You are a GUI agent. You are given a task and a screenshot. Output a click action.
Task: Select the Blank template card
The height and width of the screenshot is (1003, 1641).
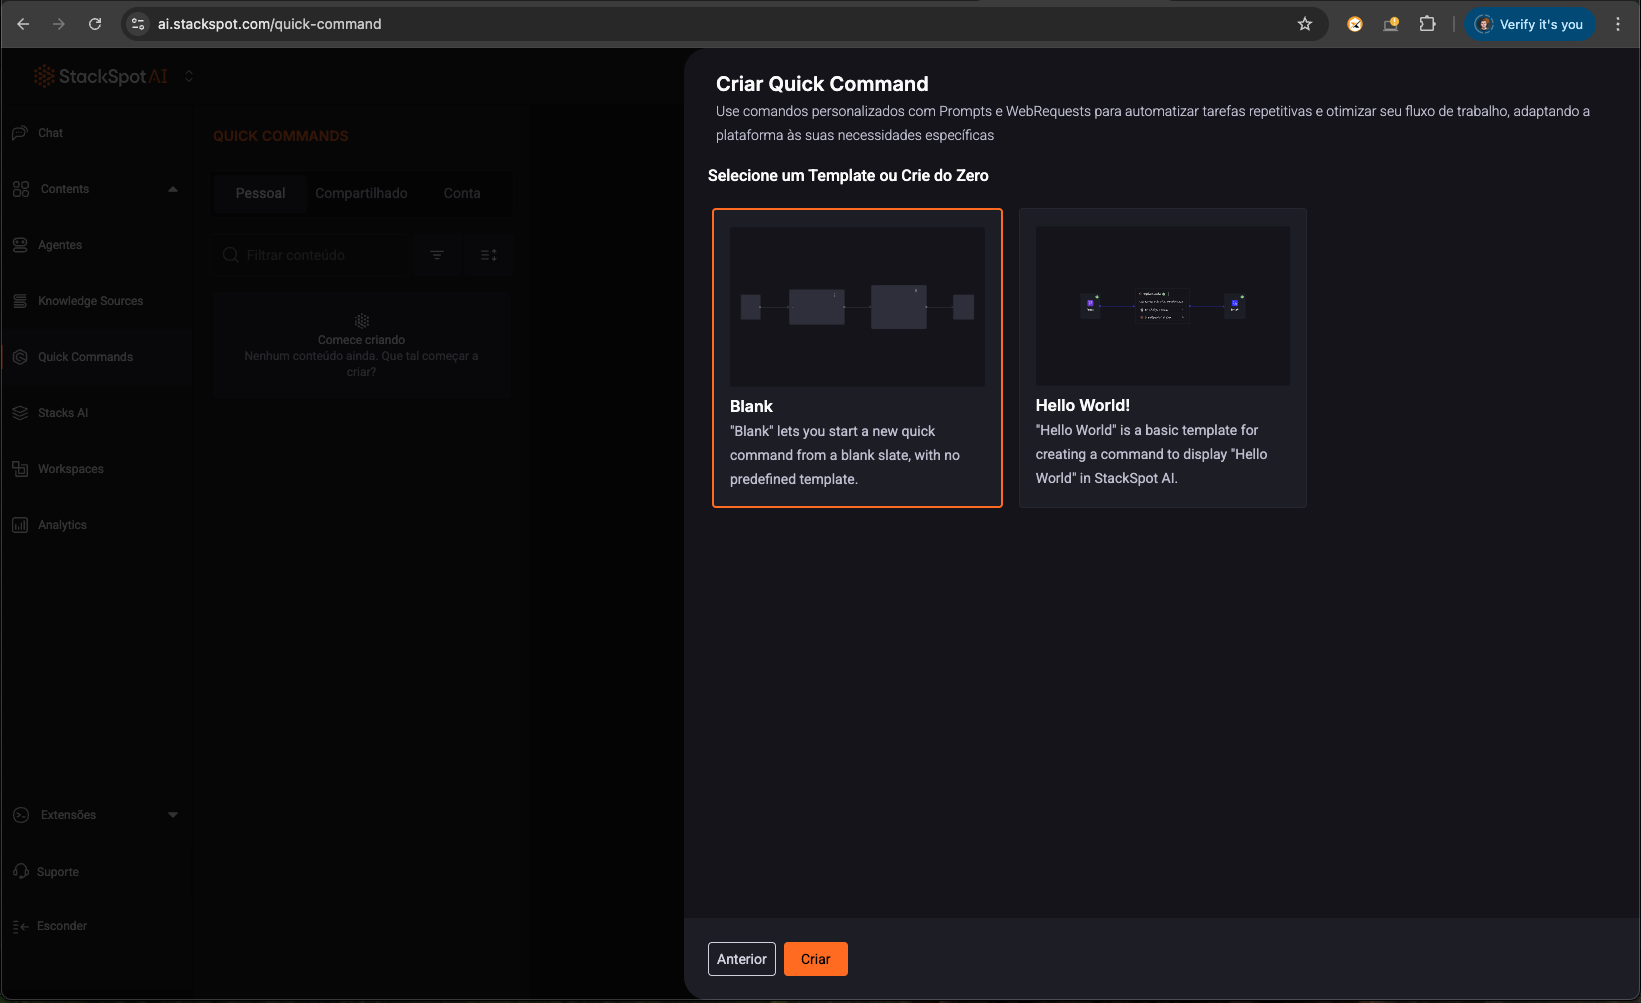coord(857,358)
